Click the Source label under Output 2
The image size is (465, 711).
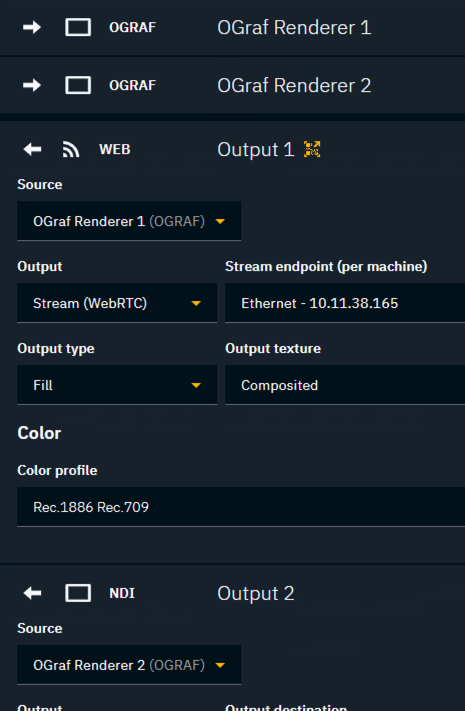point(40,628)
